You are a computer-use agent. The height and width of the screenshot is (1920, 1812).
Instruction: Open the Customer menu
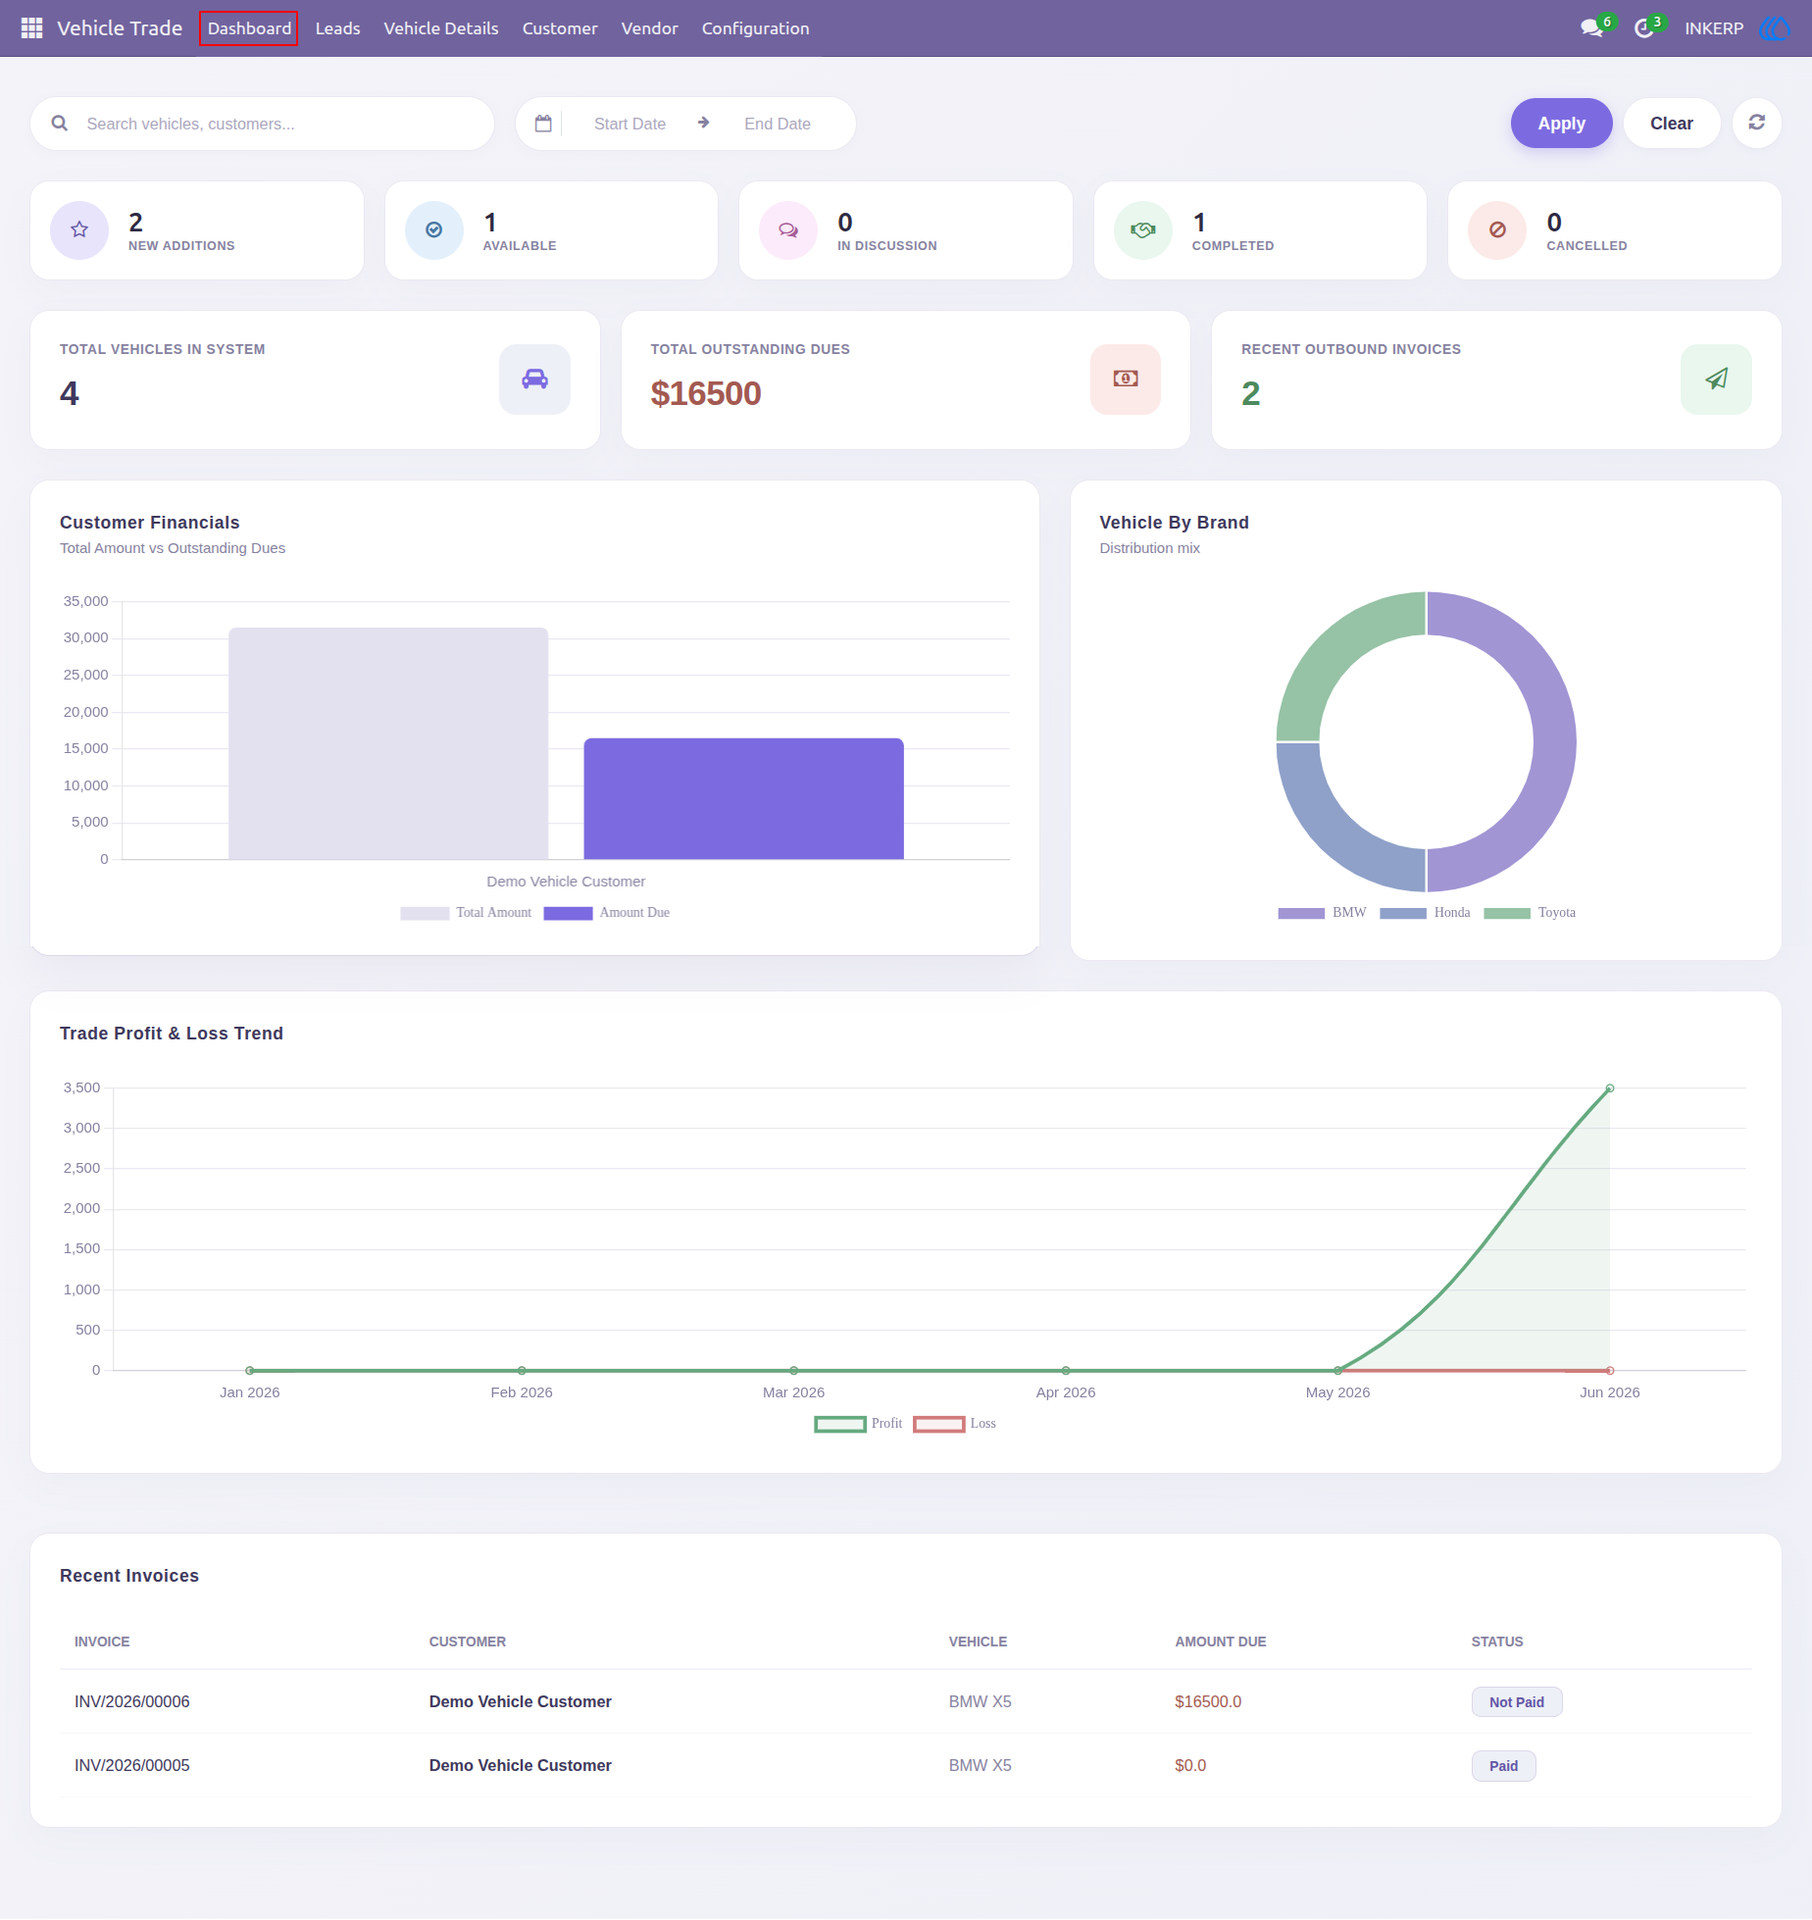tap(559, 28)
